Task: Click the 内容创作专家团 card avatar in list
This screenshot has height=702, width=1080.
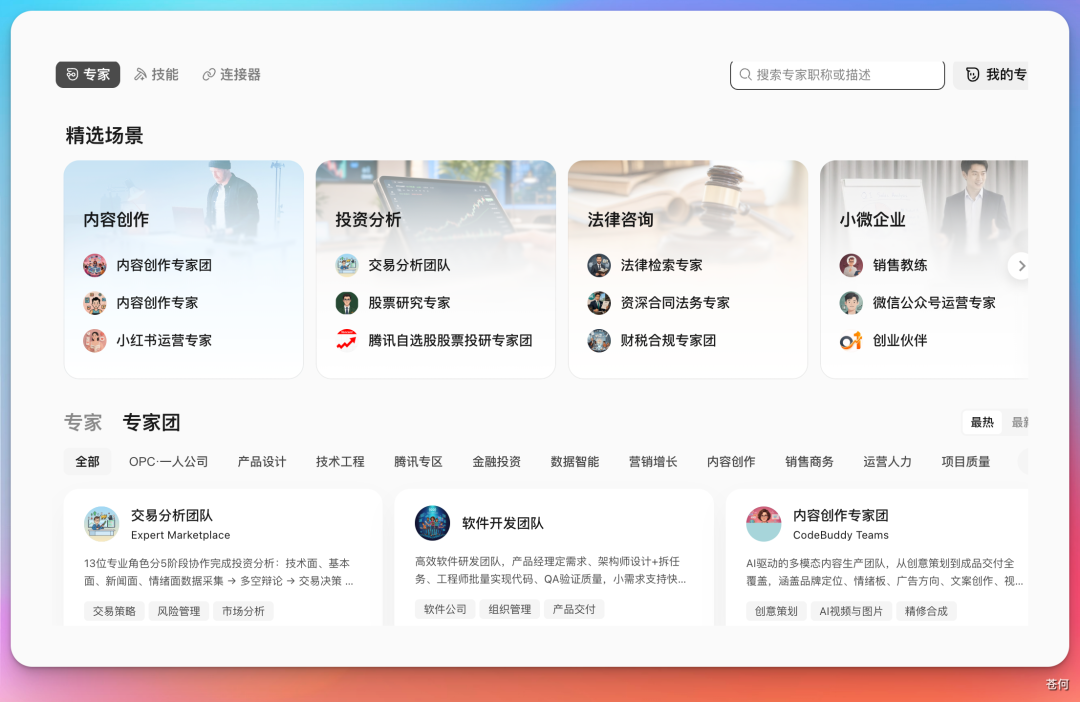Action: [x=764, y=524]
